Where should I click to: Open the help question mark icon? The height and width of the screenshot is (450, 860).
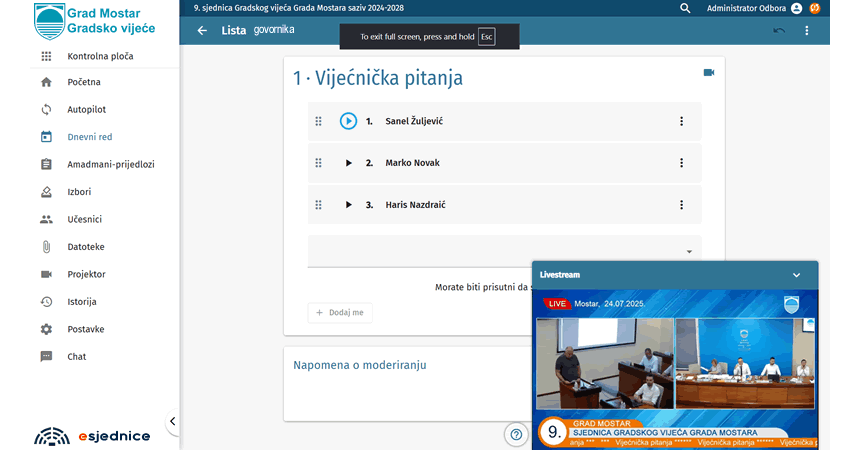(516, 434)
